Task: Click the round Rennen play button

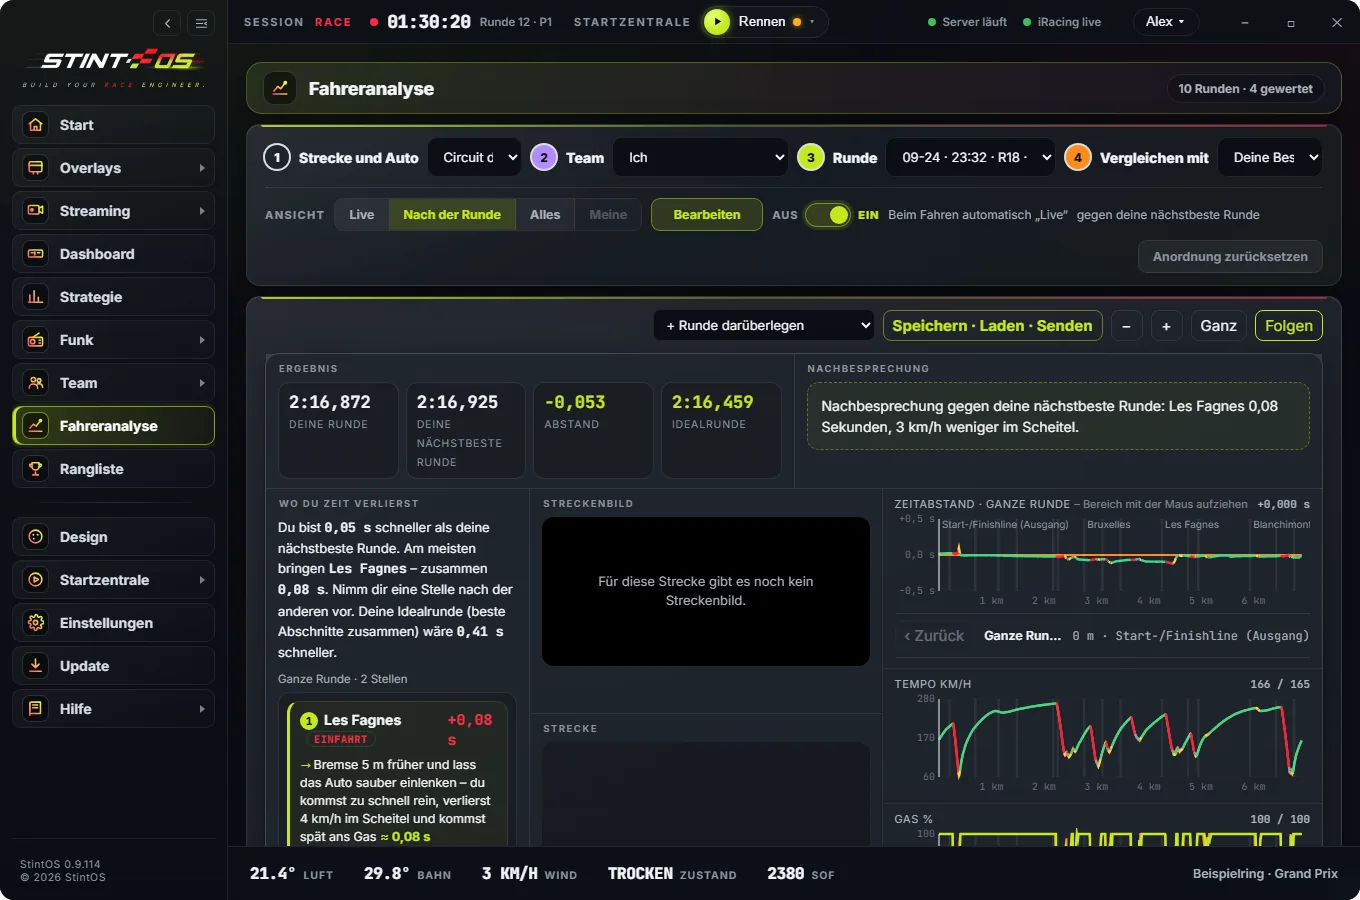Action: [717, 22]
